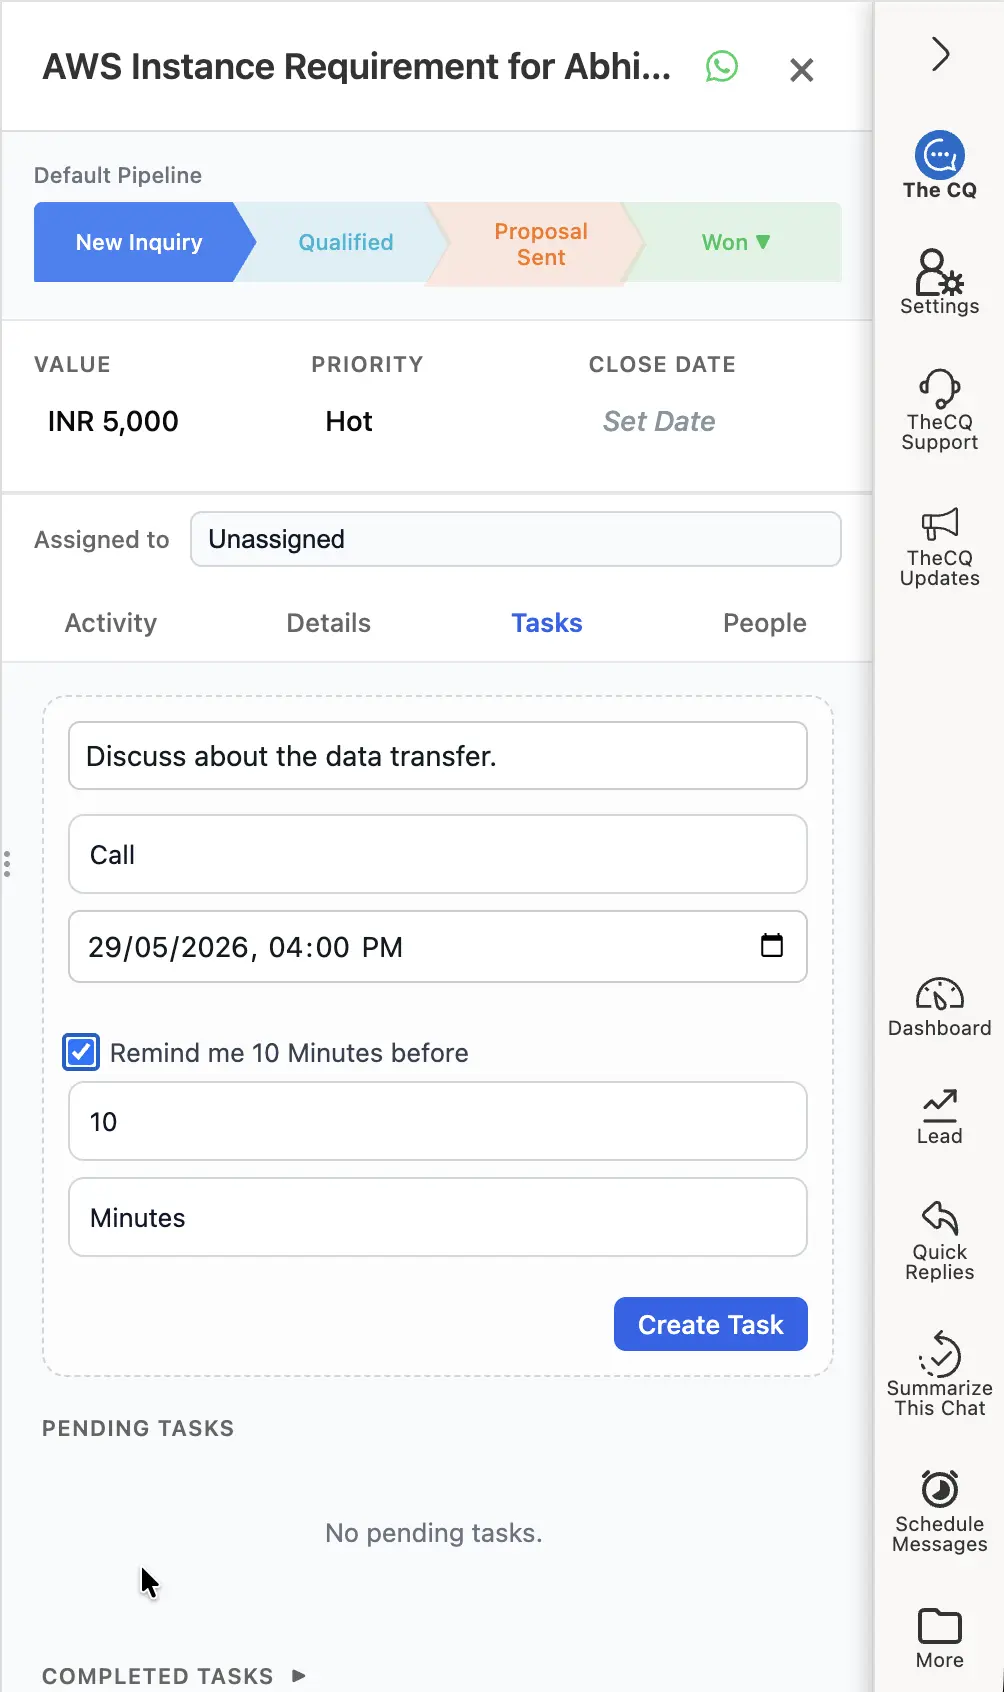Click the task date and time field
1004x1692 pixels.
click(x=438, y=946)
